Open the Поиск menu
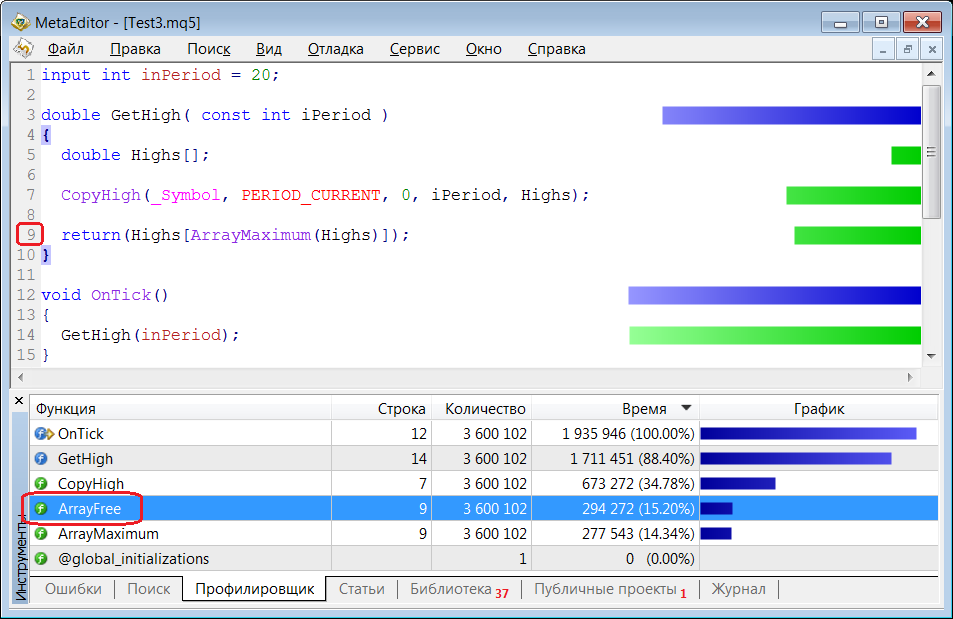 click(x=208, y=49)
